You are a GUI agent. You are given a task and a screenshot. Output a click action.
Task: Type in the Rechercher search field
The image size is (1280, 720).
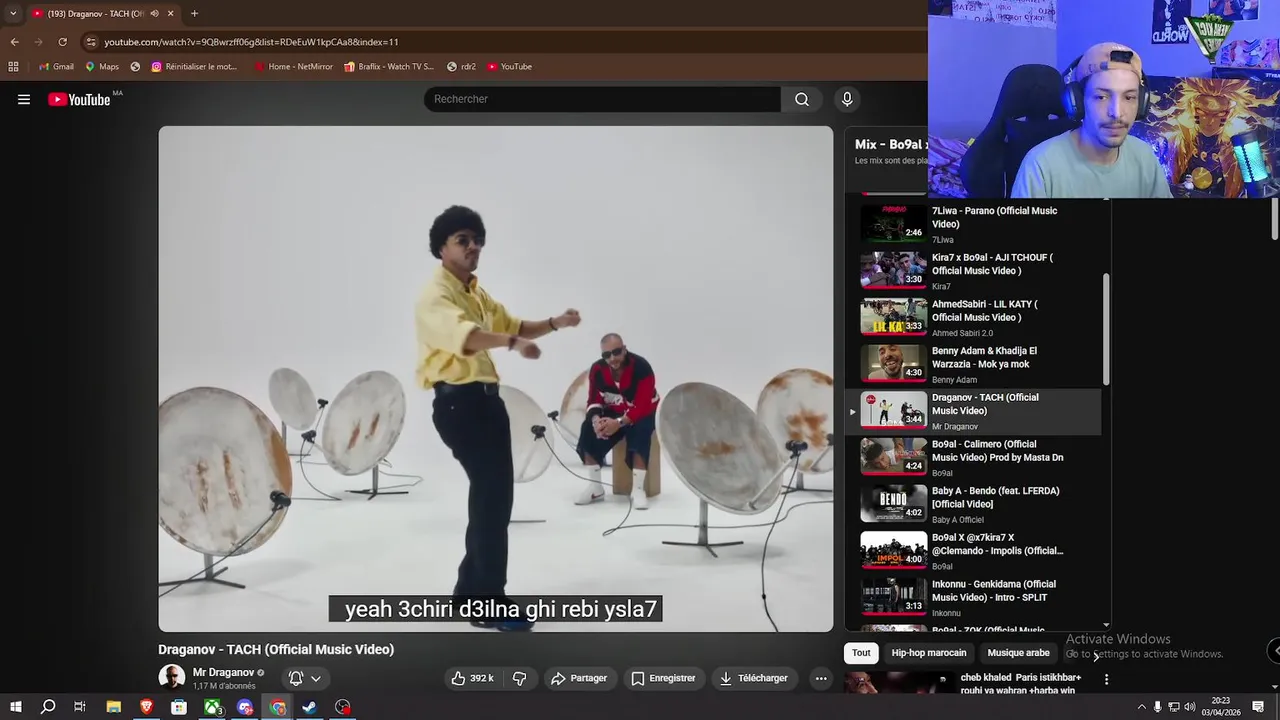[602, 99]
